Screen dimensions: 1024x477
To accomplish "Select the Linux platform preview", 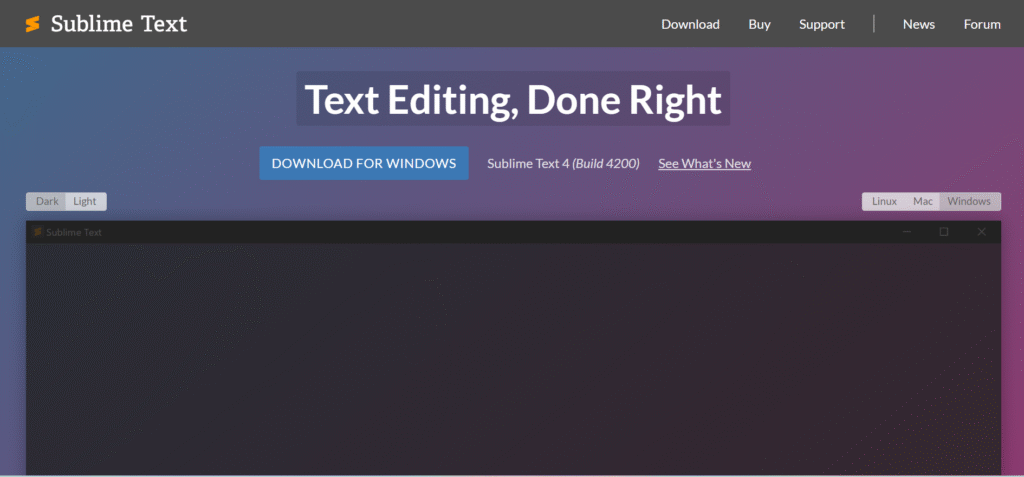I will [884, 201].
